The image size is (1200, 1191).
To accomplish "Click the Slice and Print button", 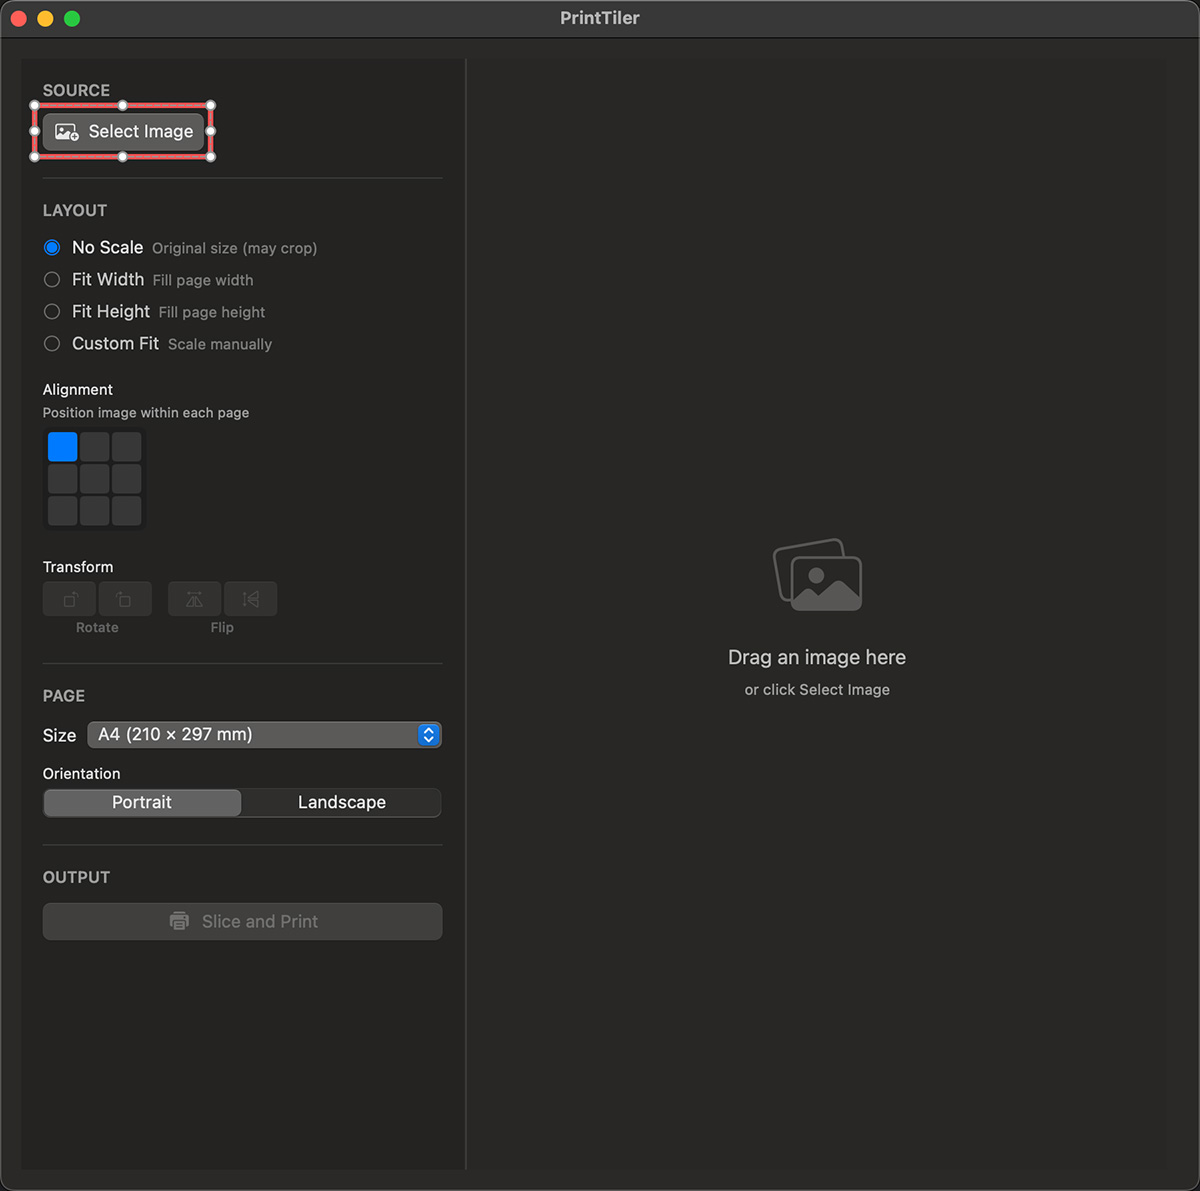I will point(242,921).
